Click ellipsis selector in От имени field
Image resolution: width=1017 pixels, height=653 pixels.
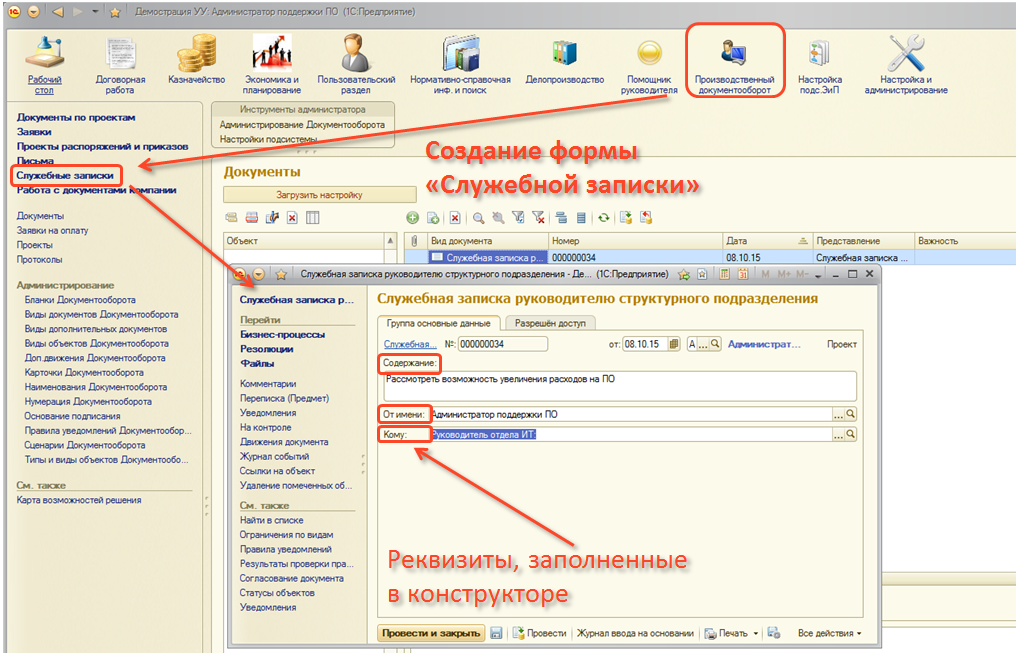837,413
